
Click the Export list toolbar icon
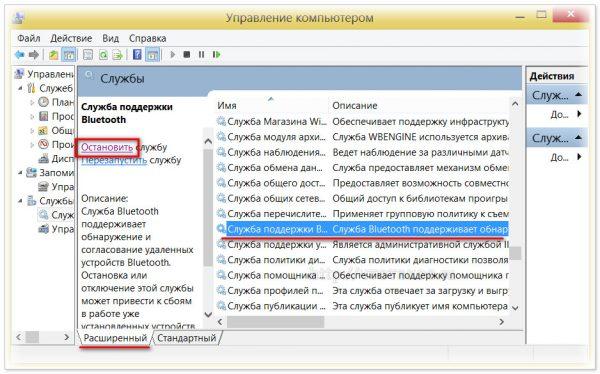click(117, 55)
